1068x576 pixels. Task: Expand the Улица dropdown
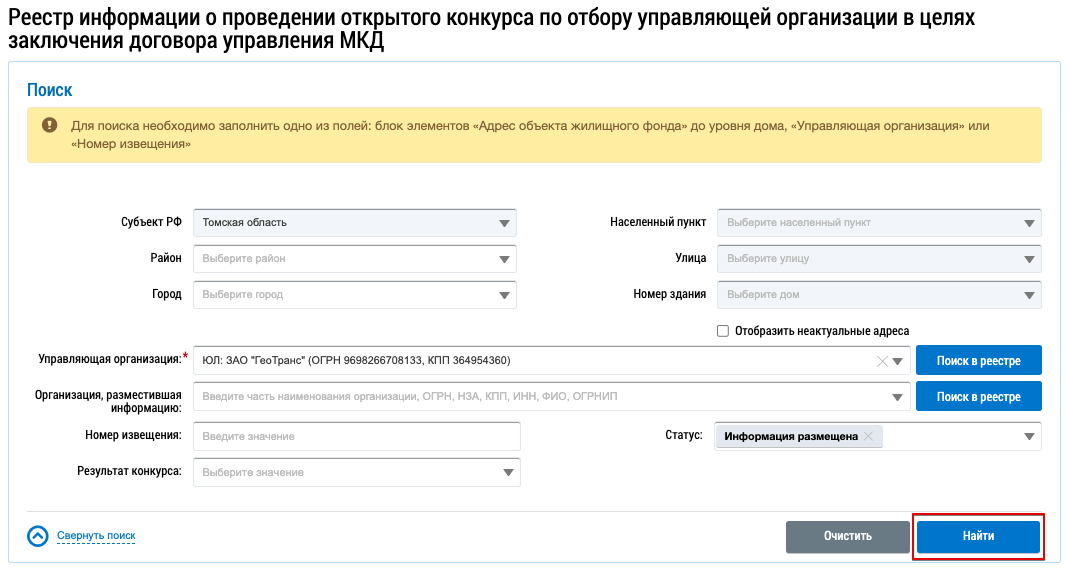point(1029,259)
